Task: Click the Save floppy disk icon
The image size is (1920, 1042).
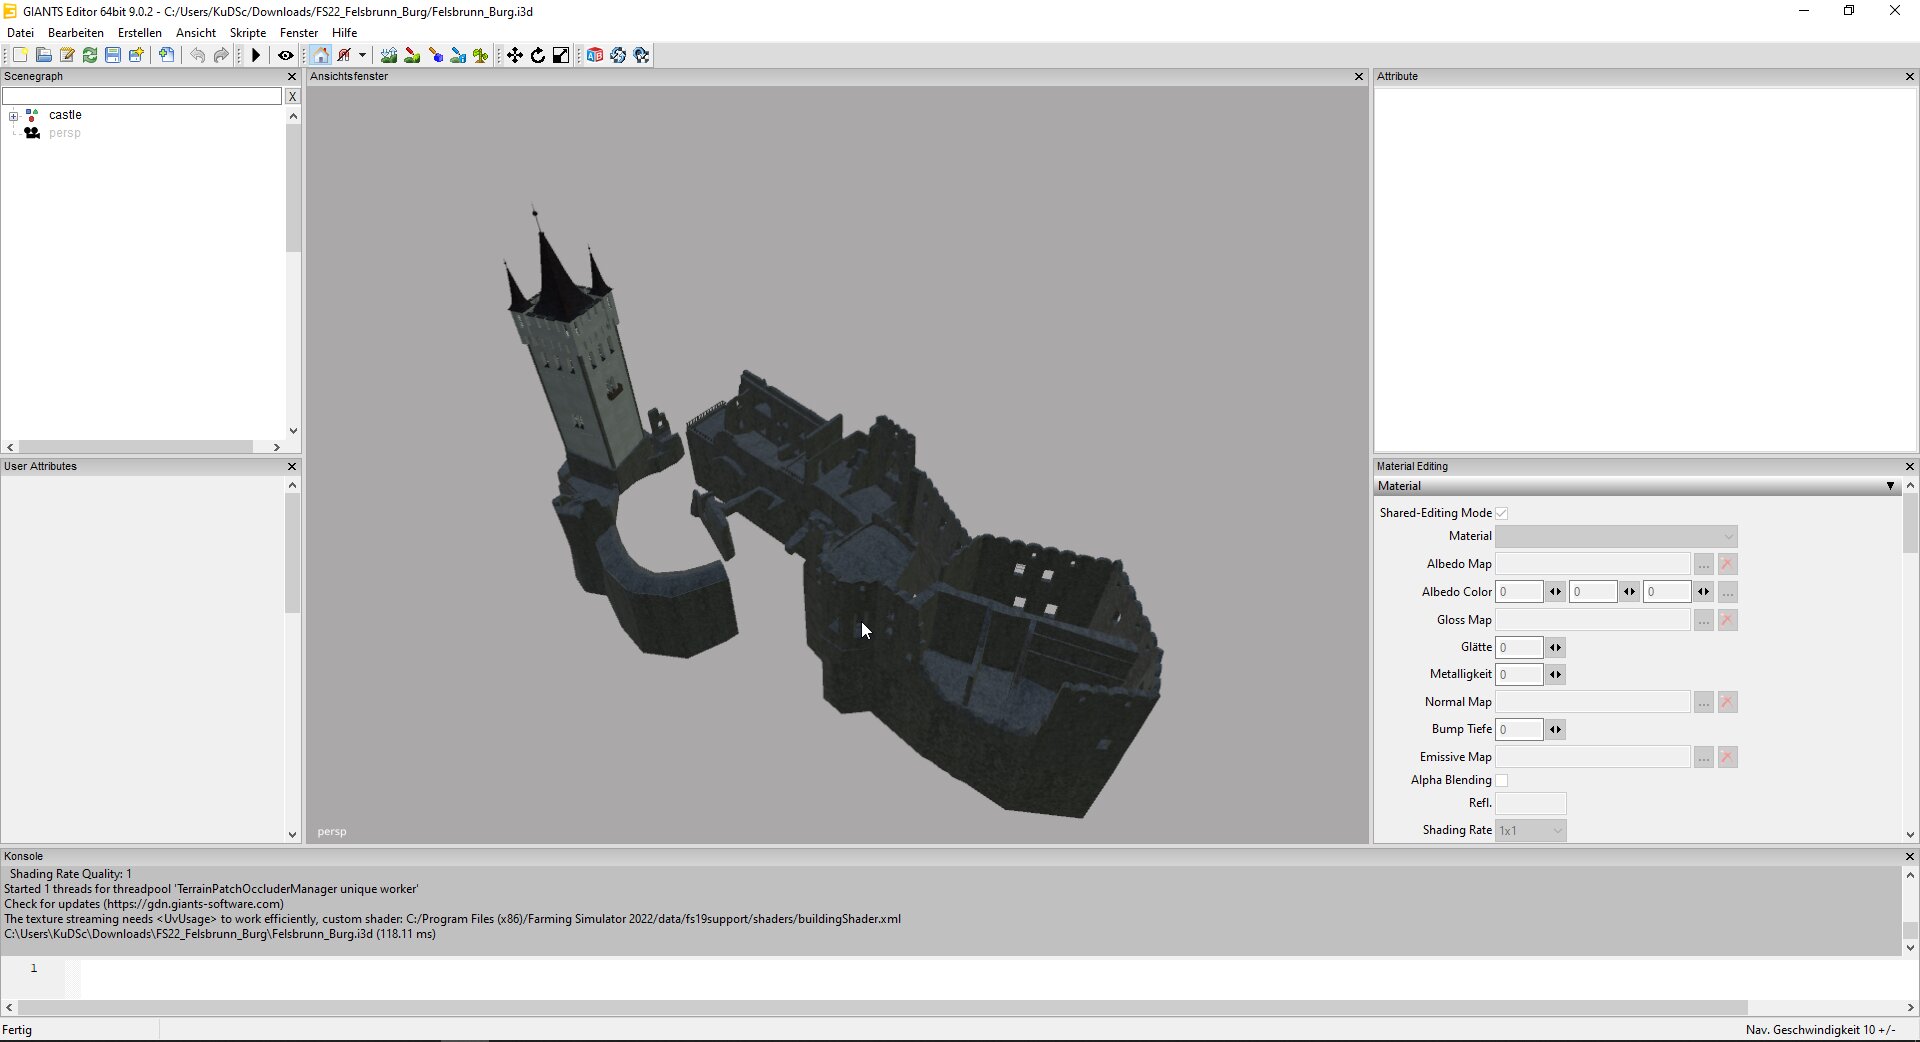Action: click(x=113, y=55)
